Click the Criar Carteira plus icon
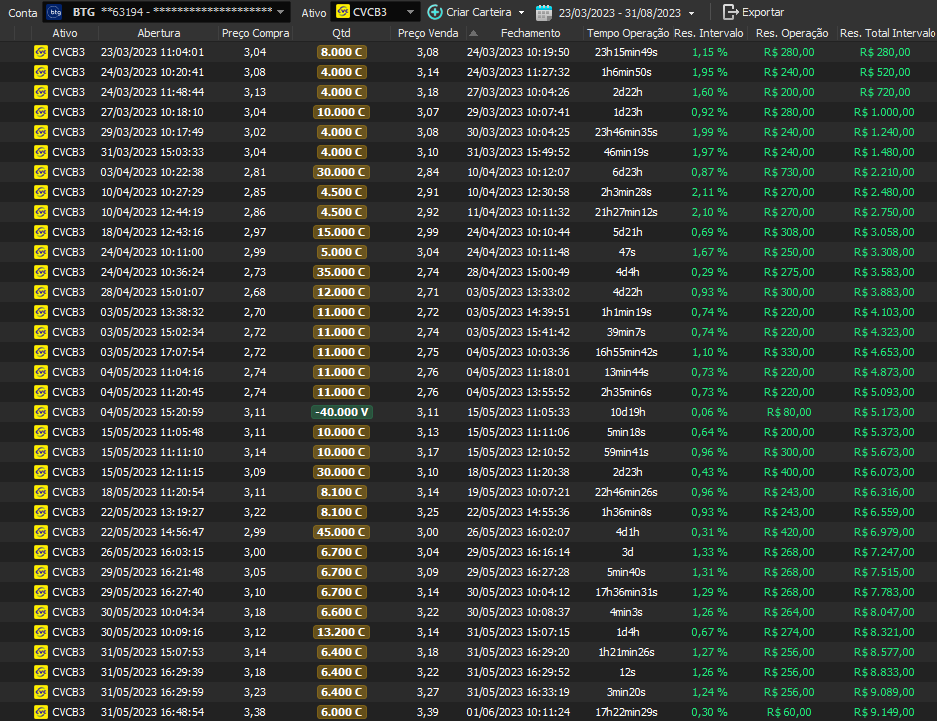The width and height of the screenshot is (937, 721). [x=435, y=12]
